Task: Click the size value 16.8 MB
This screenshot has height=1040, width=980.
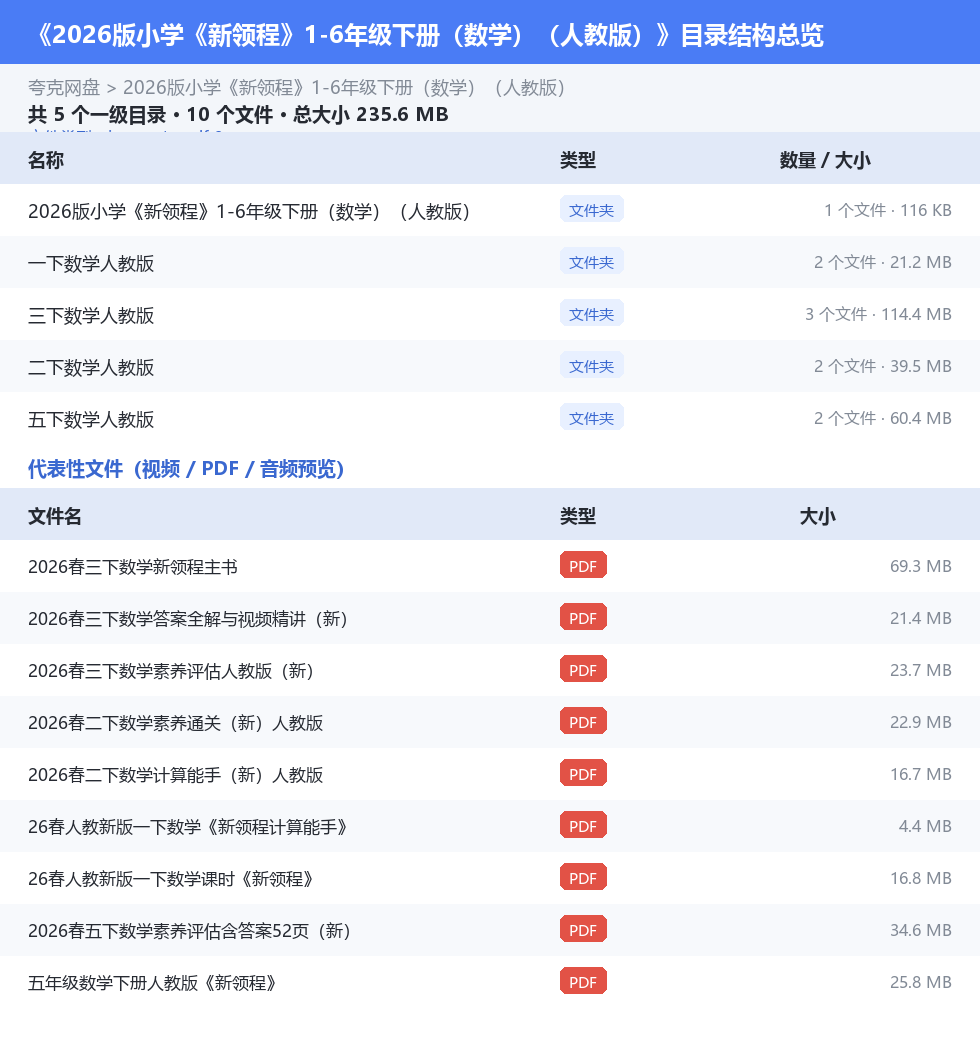Action: pos(920,878)
